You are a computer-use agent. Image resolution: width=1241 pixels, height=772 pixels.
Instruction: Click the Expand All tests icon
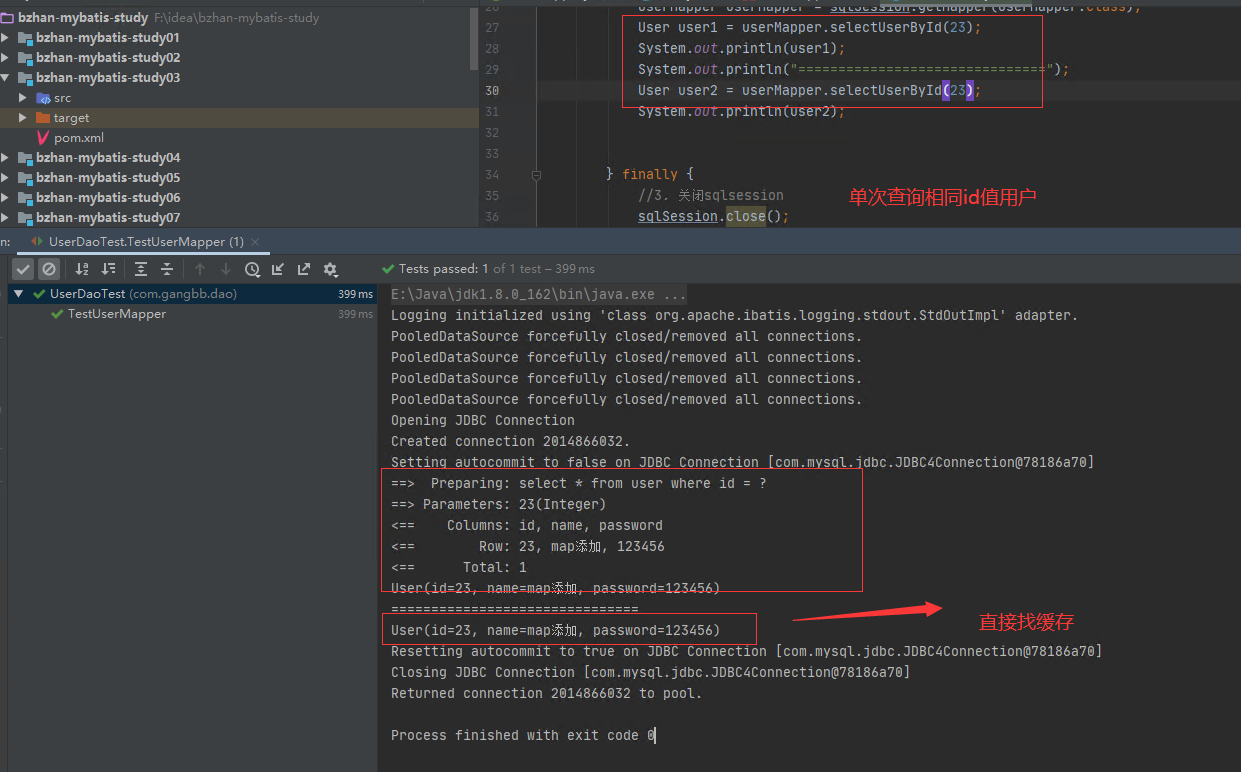141,269
